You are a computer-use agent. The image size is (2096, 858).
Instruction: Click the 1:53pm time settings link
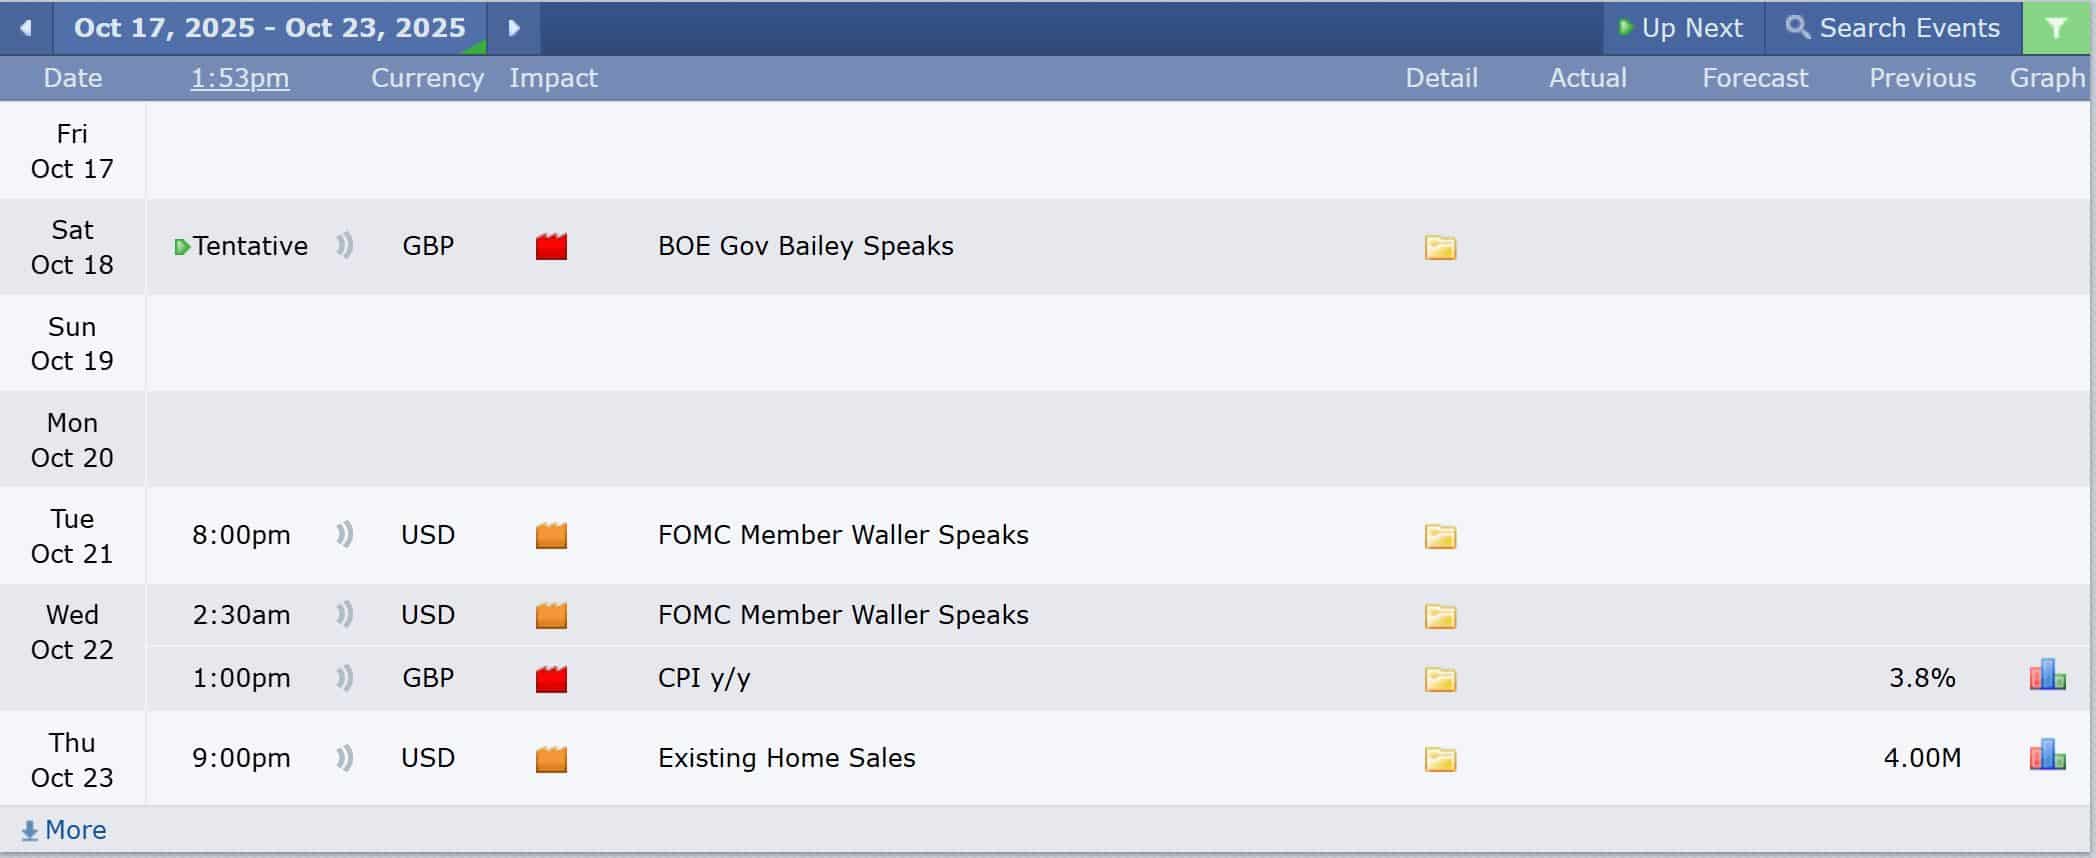[240, 78]
